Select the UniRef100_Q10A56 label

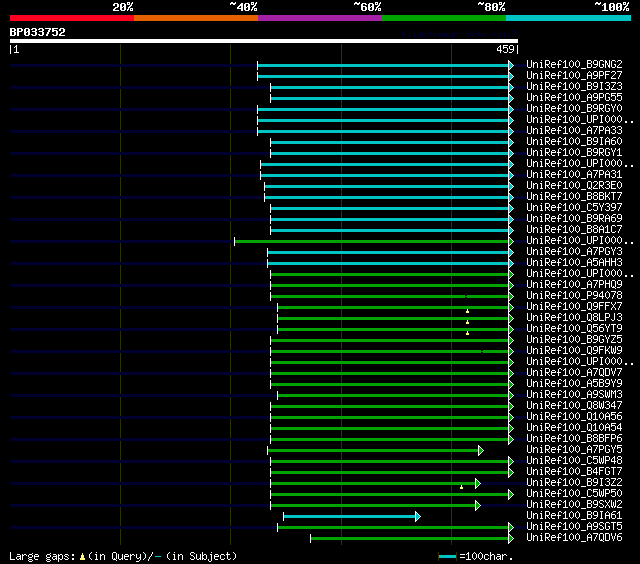coord(574,417)
